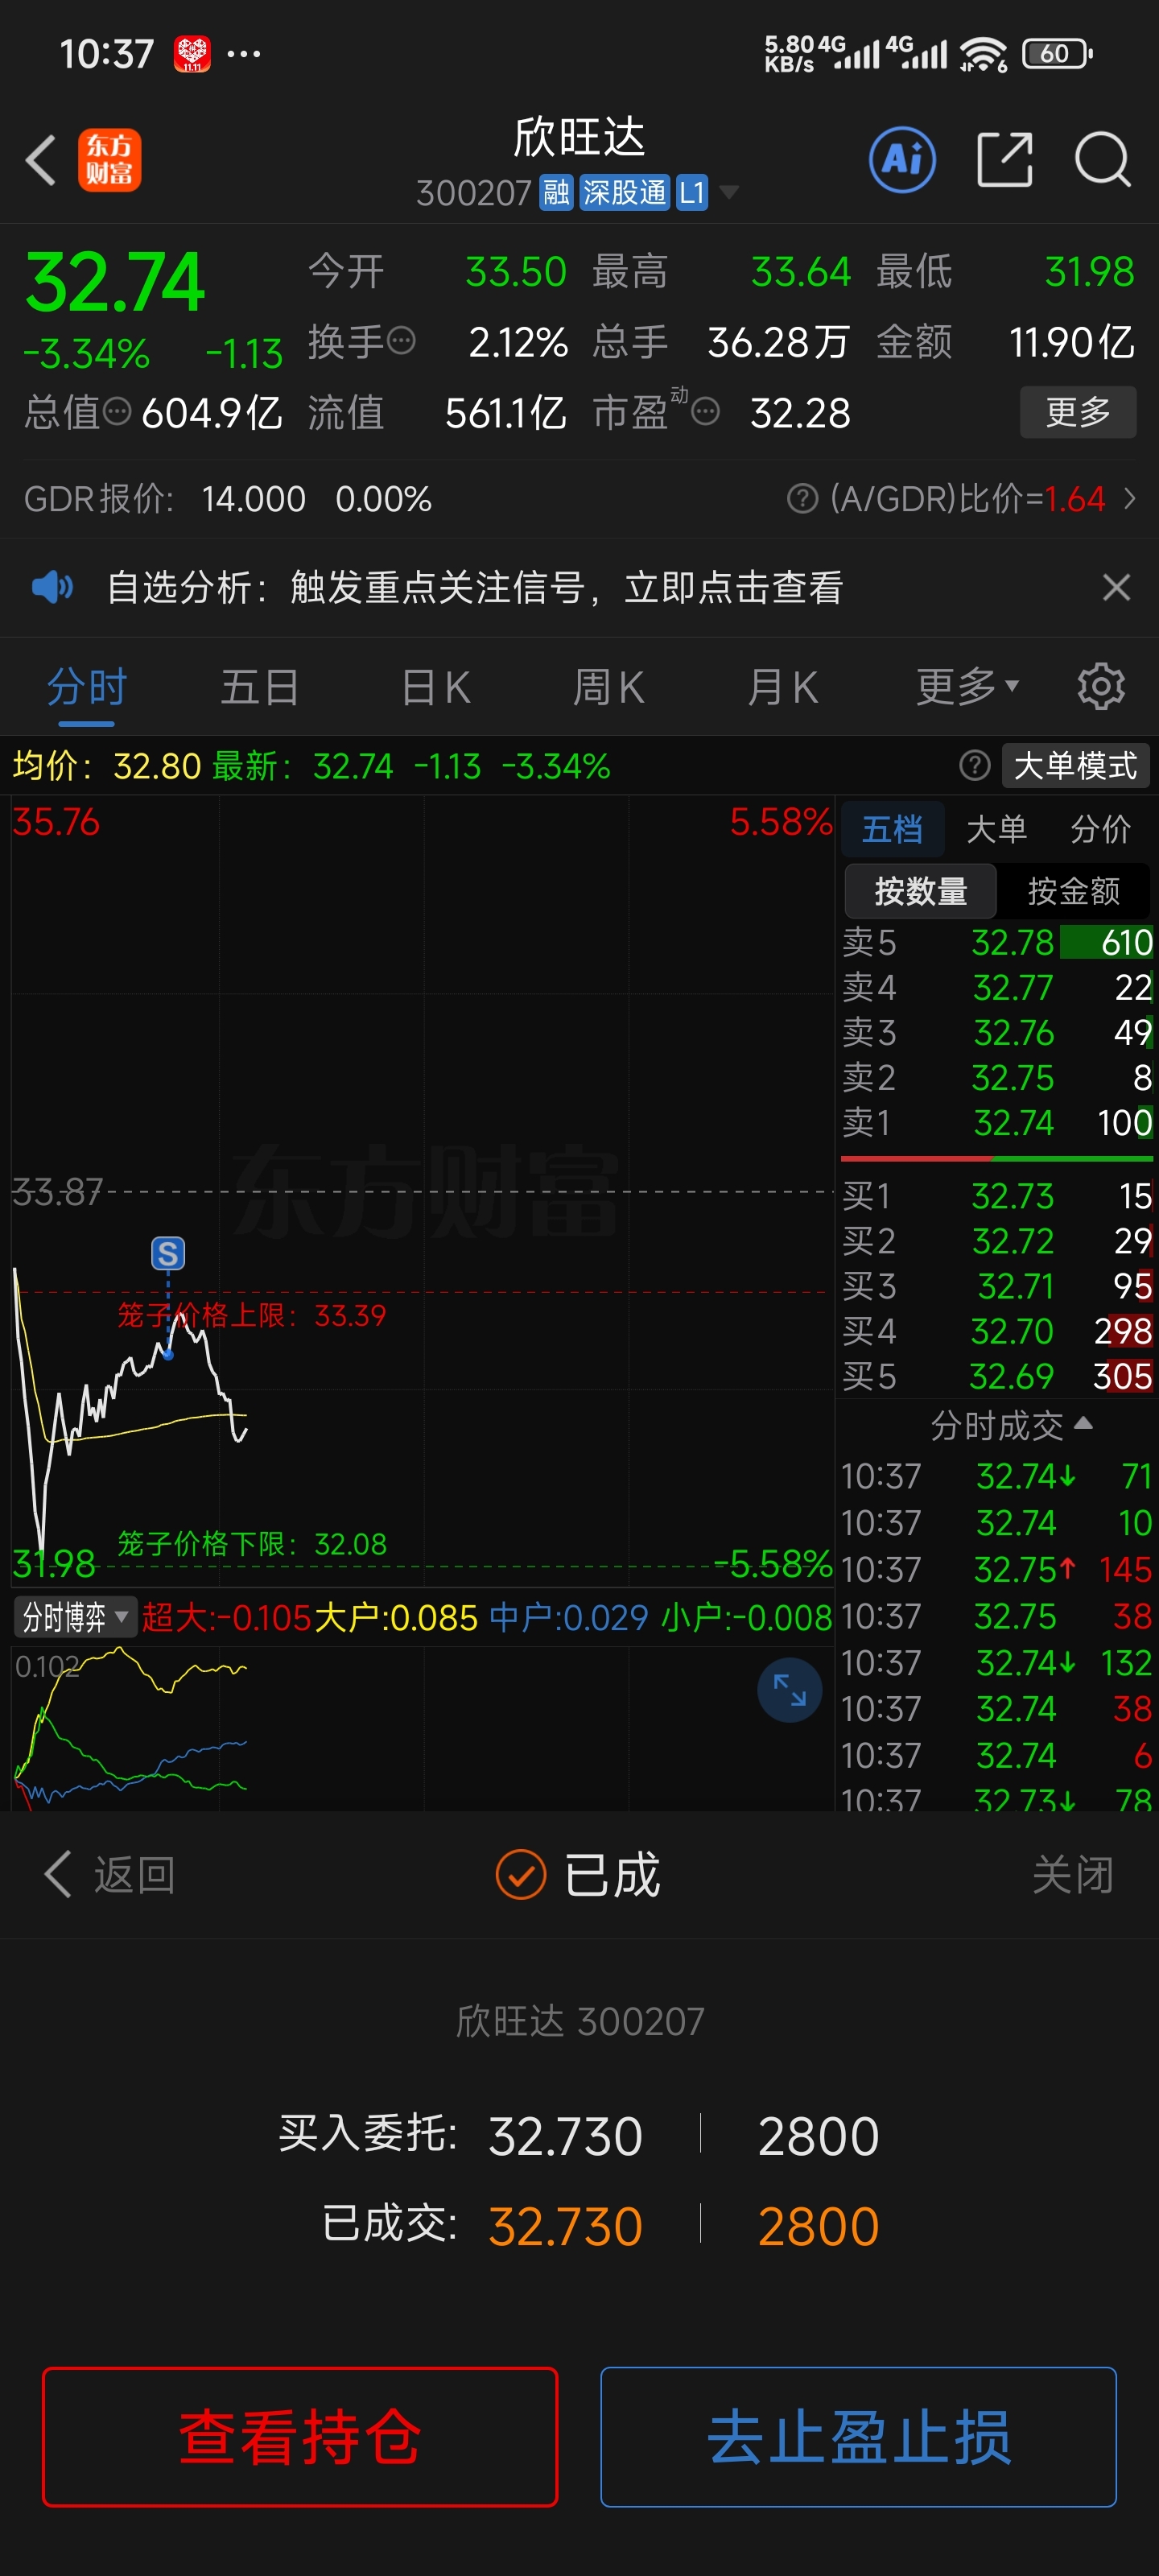
Task: Tap the 卖5 row at 32.78
Action: [x=997, y=942]
